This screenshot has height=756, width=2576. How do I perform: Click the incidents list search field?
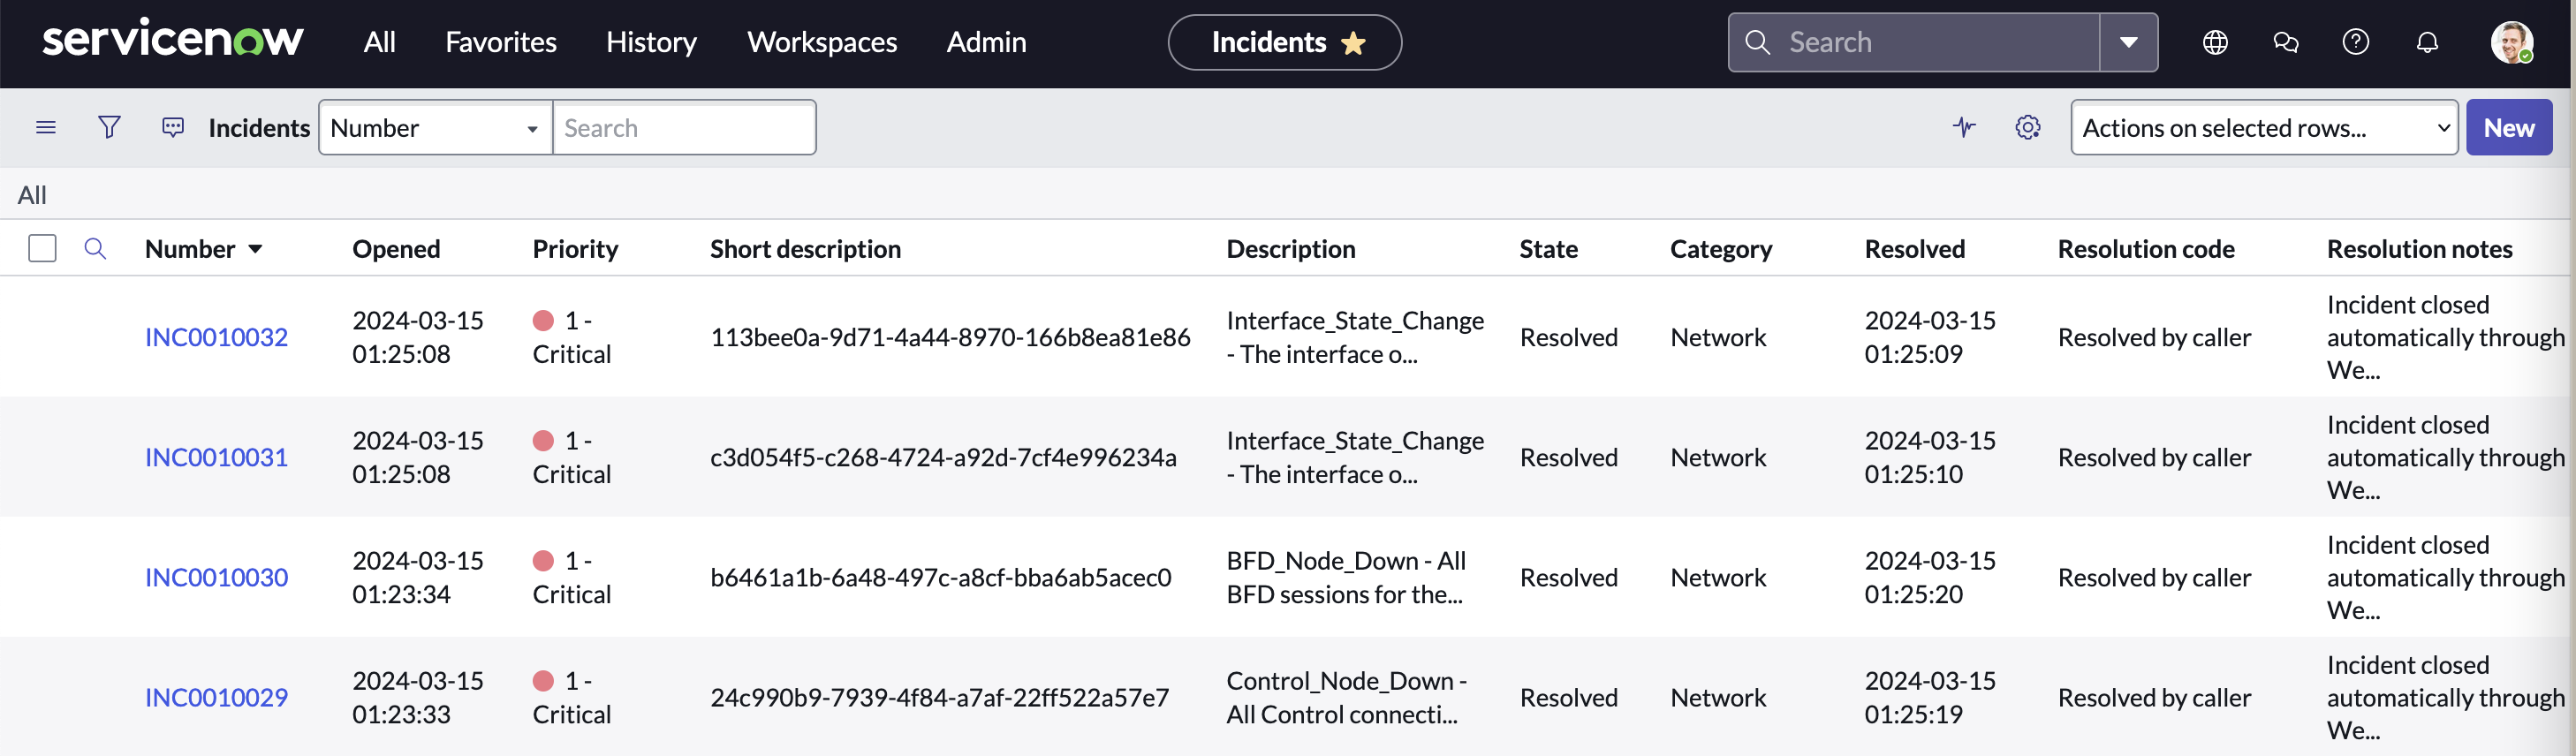684,127
